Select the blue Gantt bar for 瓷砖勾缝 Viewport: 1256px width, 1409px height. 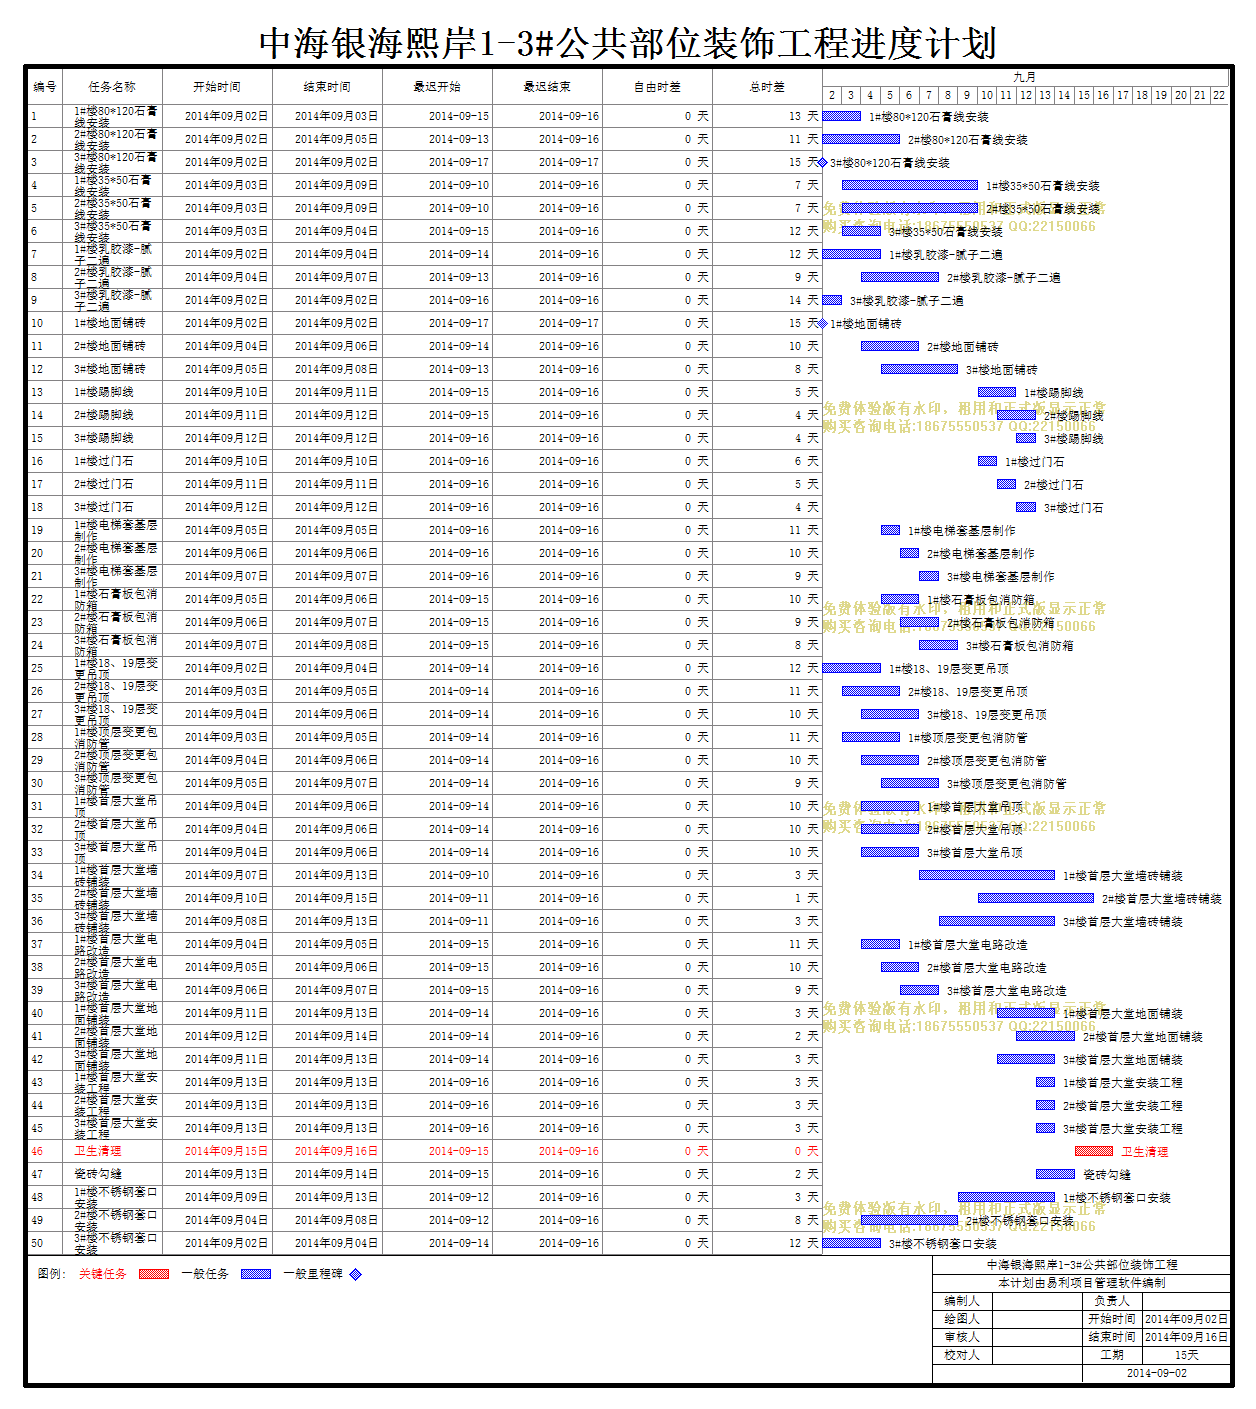tap(1055, 1174)
